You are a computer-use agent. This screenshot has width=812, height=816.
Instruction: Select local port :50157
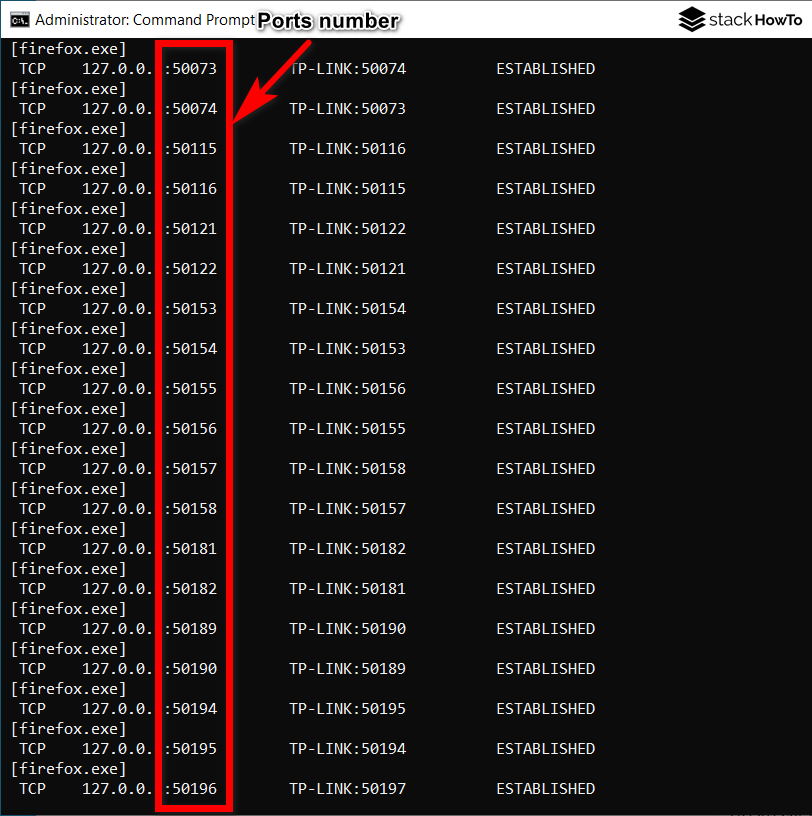click(191, 469)
